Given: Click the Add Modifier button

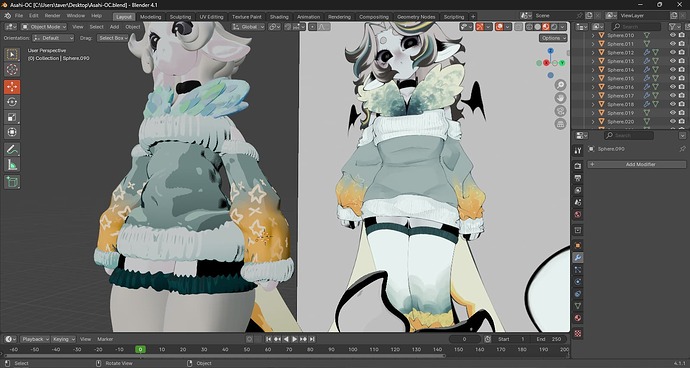Looking at the screenshot, I should pos(636,165).
